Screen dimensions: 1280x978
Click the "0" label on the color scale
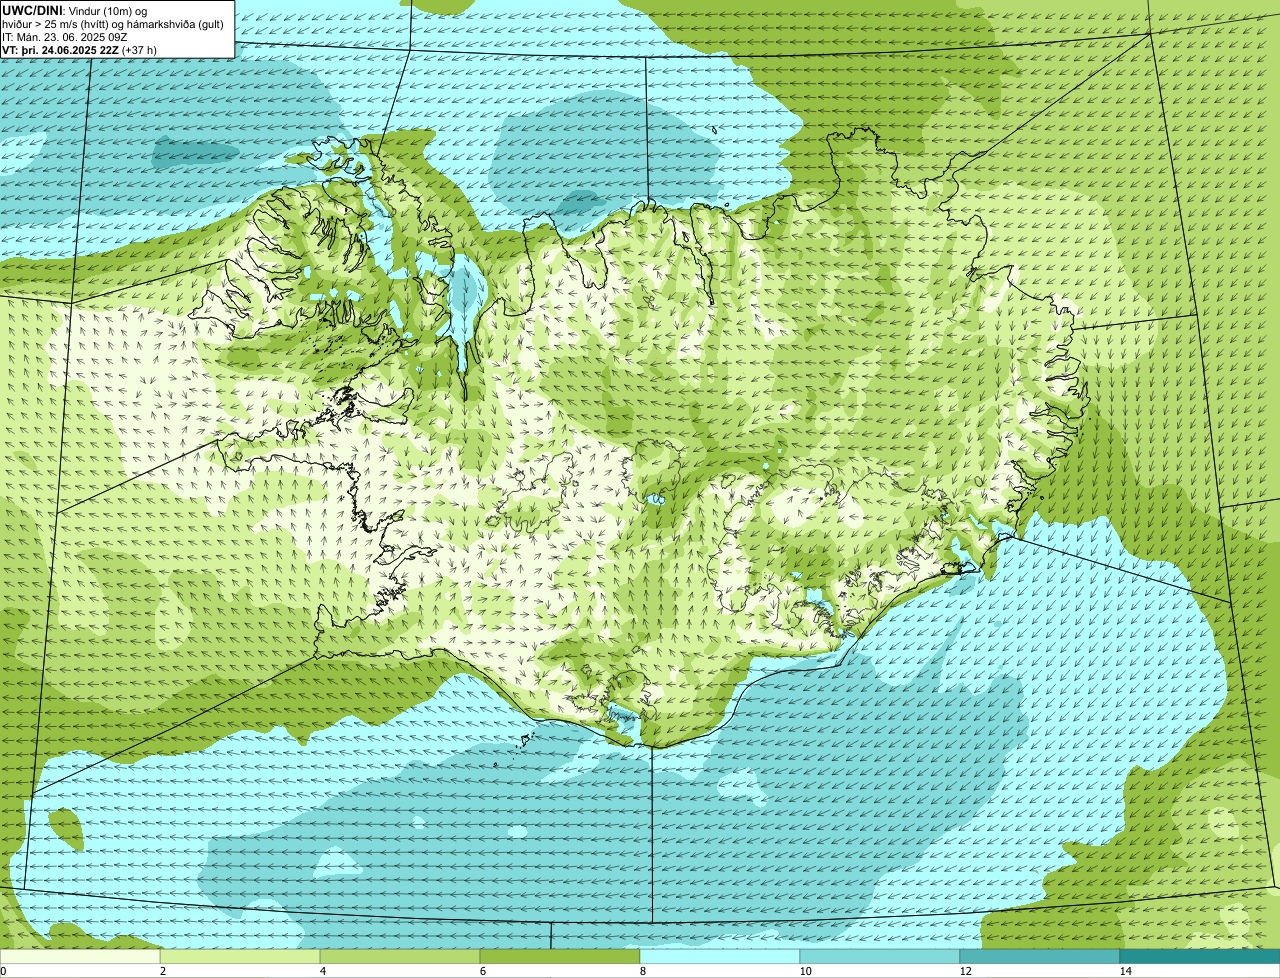[3, 971]
